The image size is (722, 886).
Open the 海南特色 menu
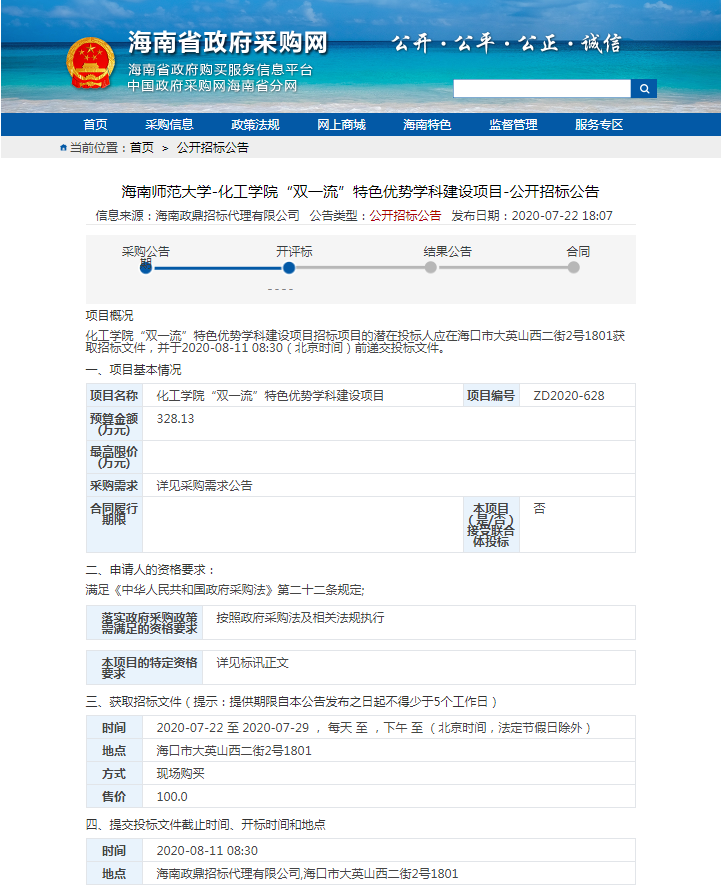427,124
